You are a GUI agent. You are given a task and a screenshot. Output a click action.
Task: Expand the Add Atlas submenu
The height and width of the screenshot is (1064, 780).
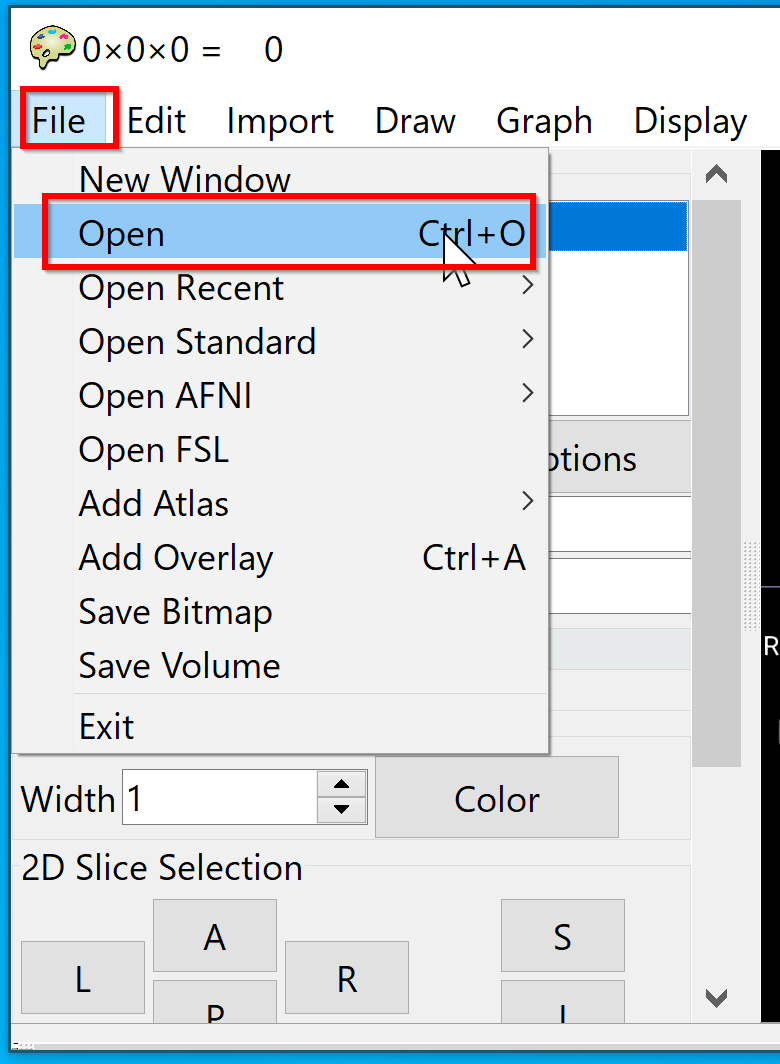[x=280, y=504]
